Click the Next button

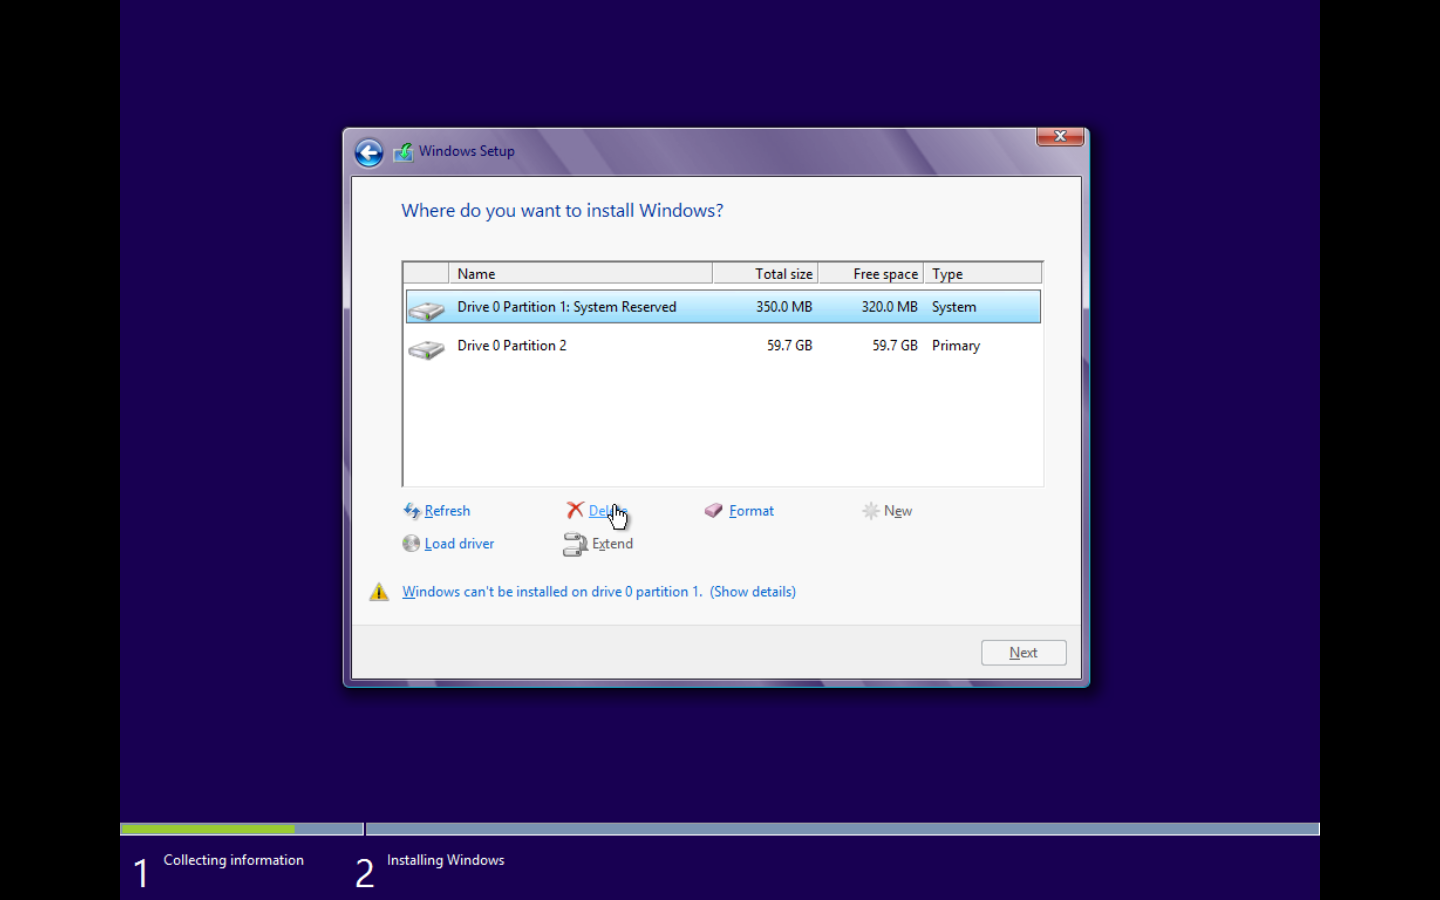point(1024,653)
